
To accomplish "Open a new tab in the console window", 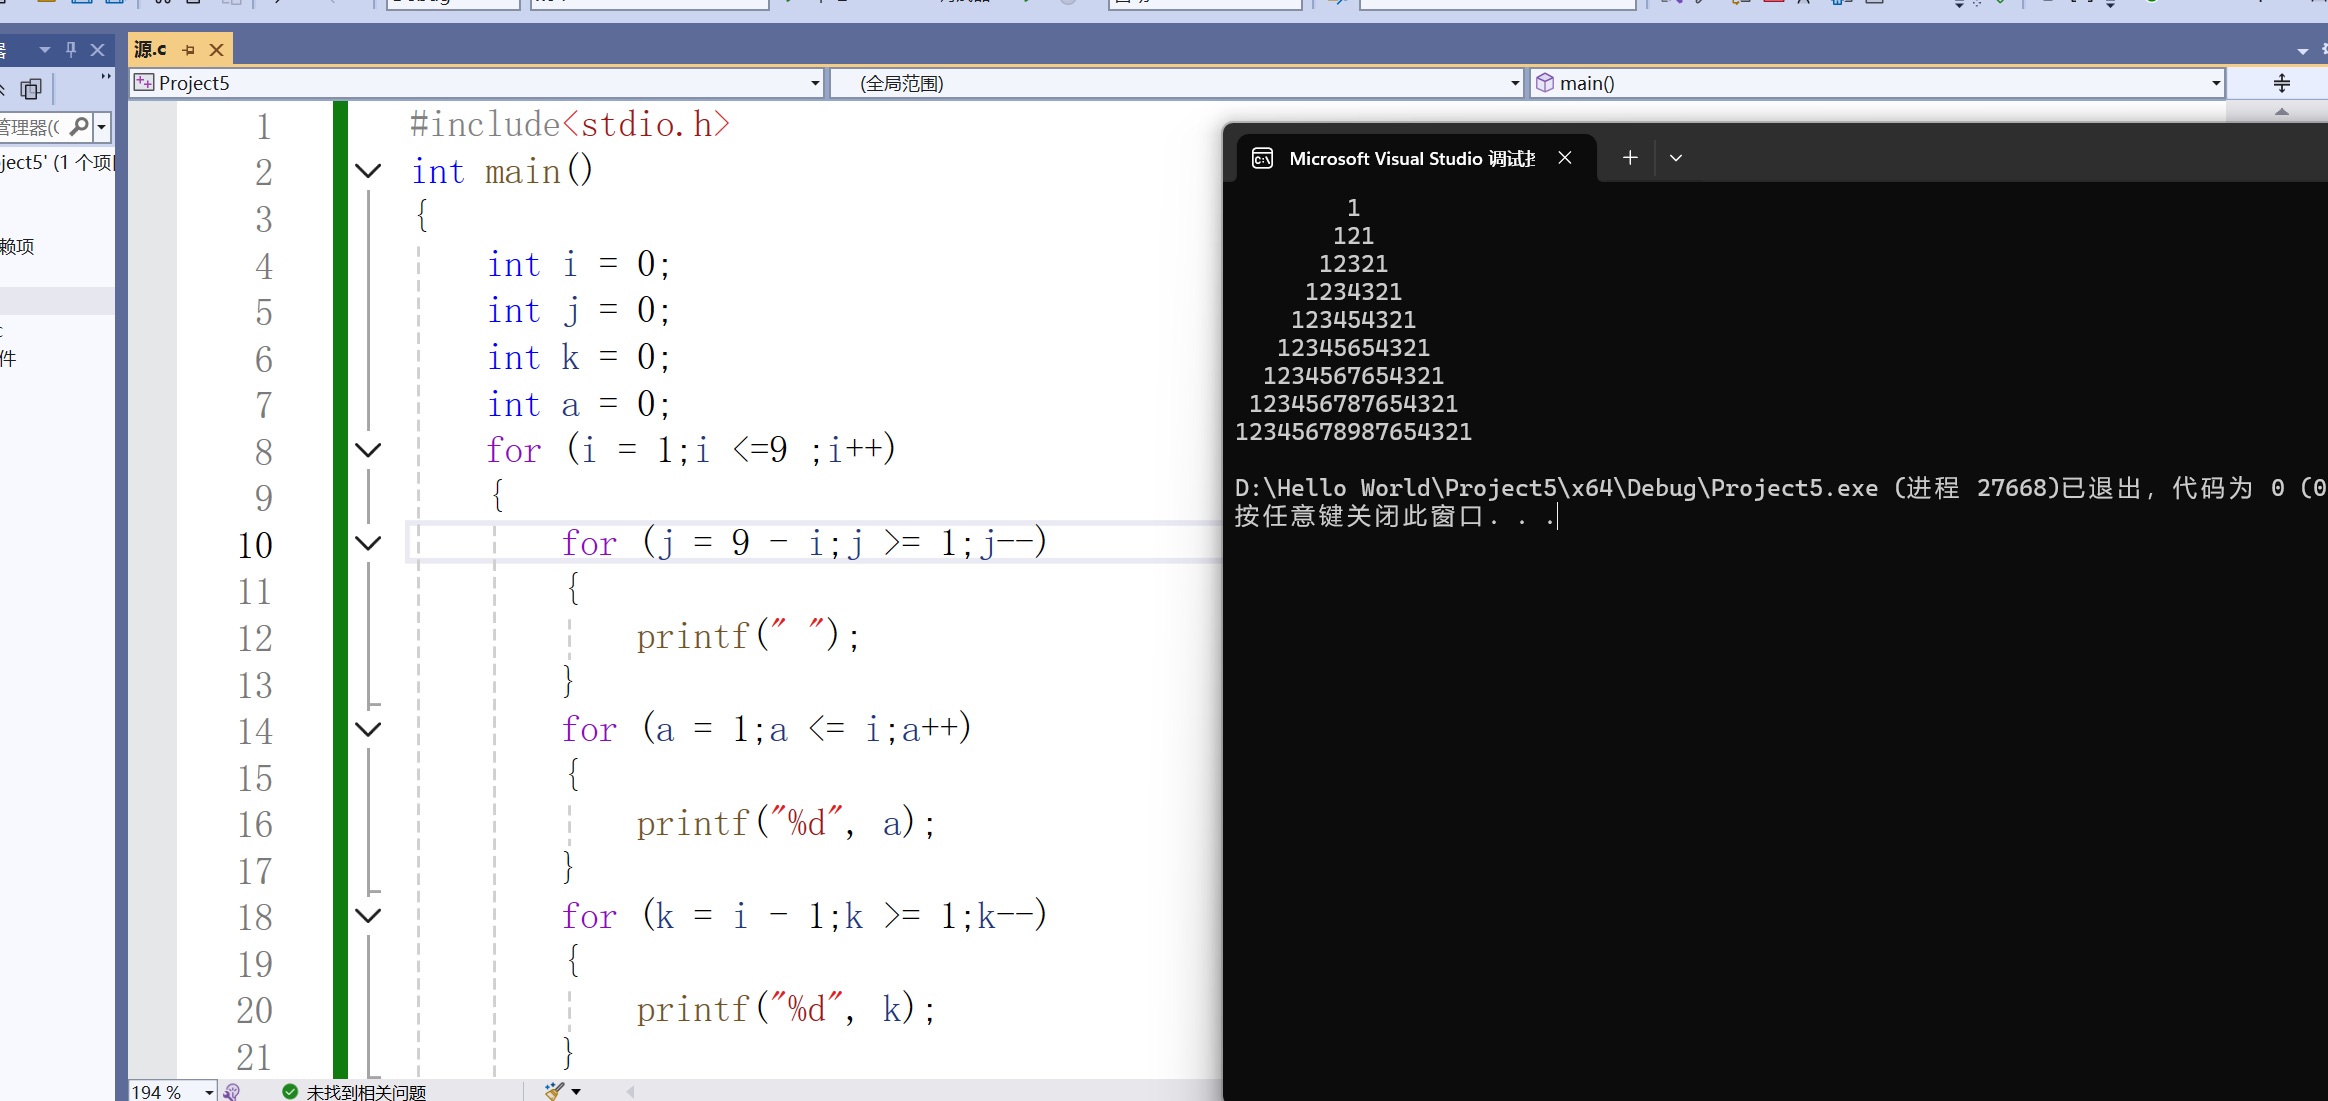I will pos(1629,158).
